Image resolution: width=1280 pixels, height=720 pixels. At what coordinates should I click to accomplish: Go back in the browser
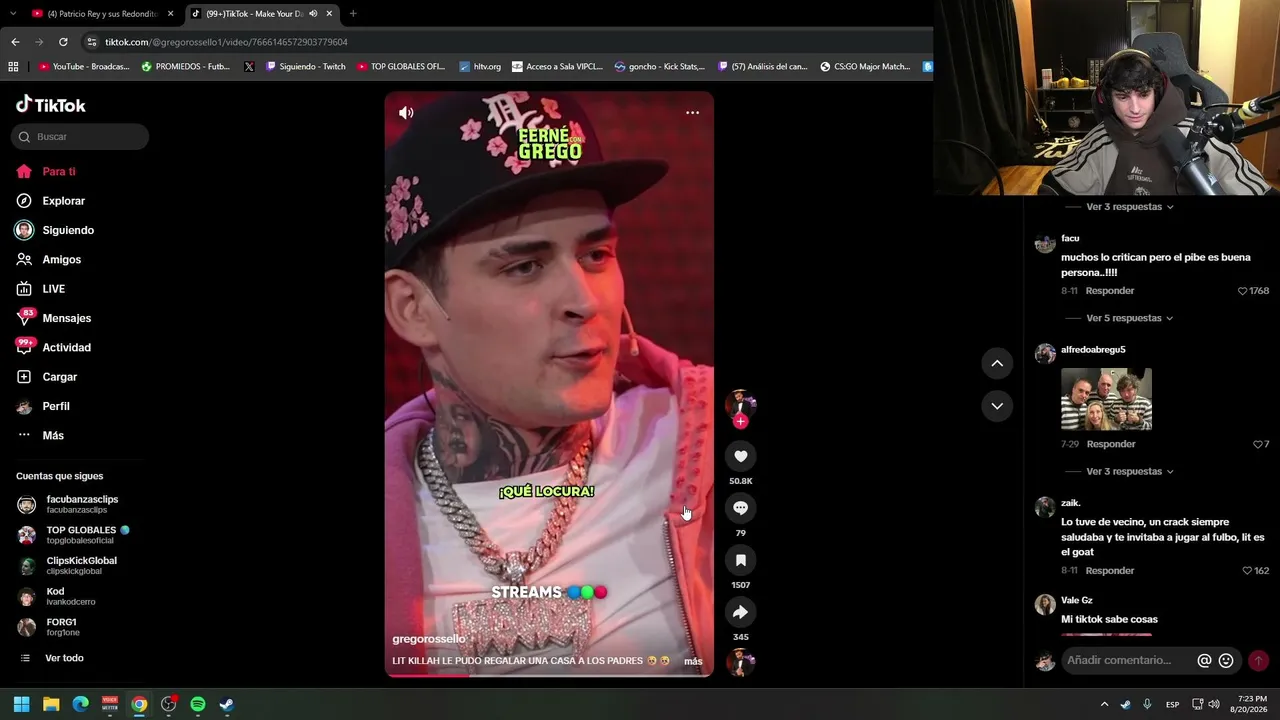click(15, 42)
